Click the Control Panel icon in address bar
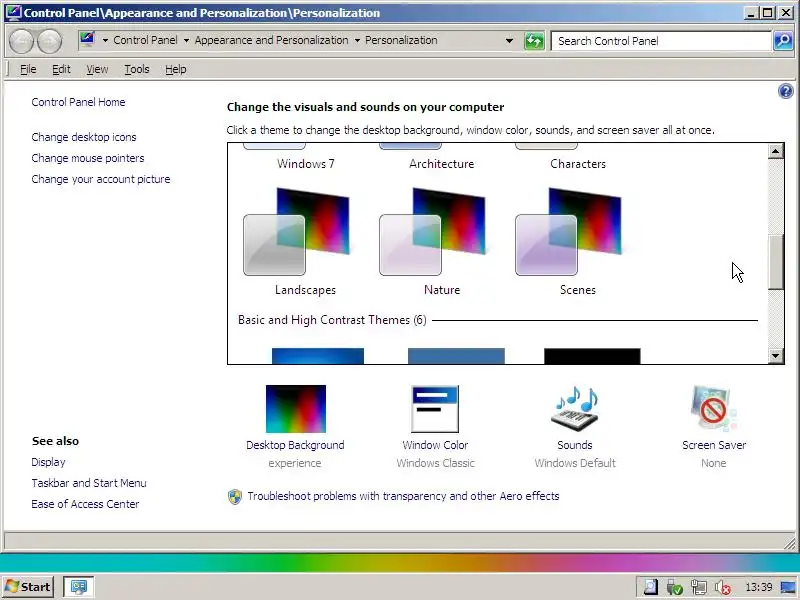The image size is (800, 600). [87, 39]
